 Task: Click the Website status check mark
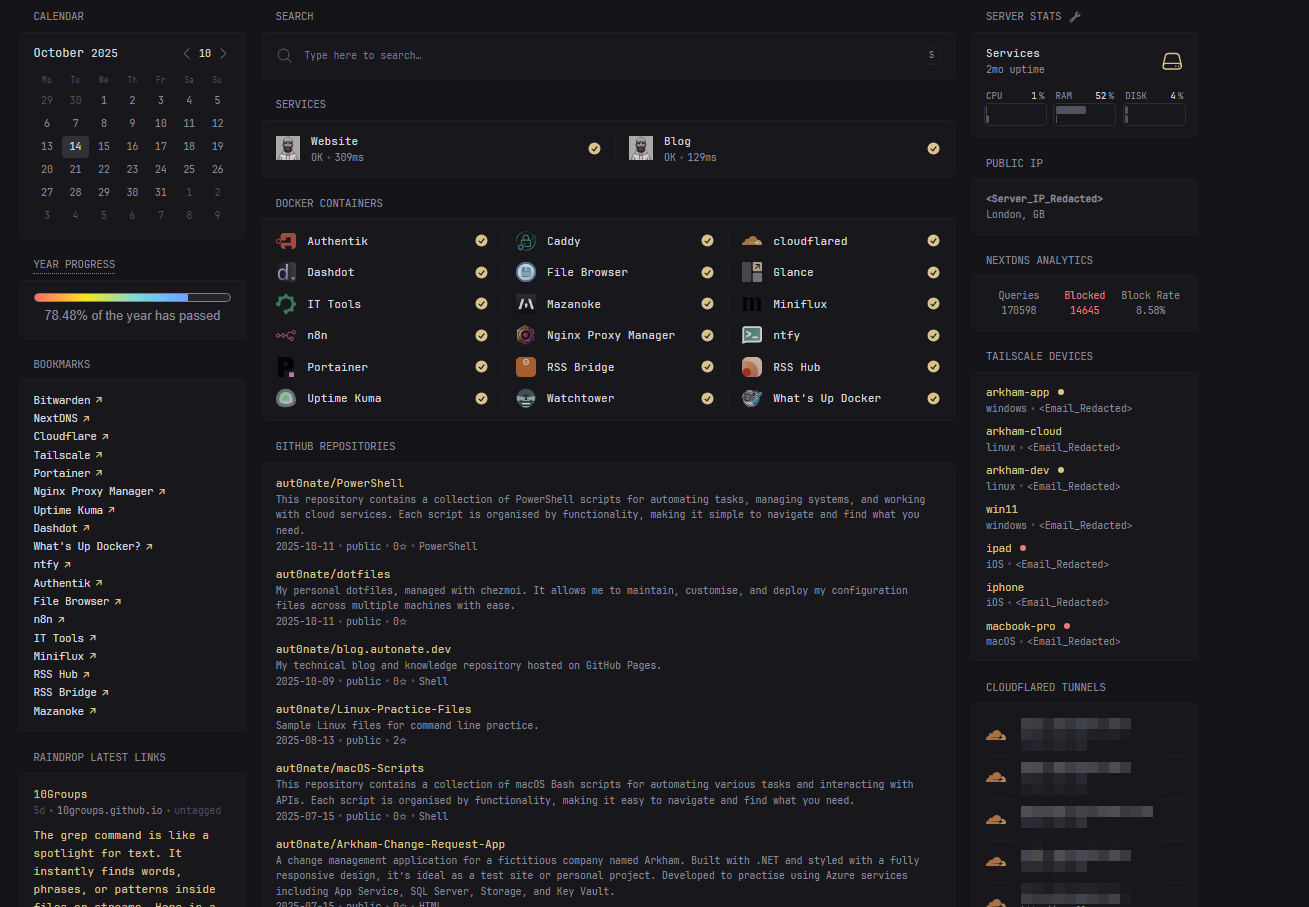(x=594, y=148)
